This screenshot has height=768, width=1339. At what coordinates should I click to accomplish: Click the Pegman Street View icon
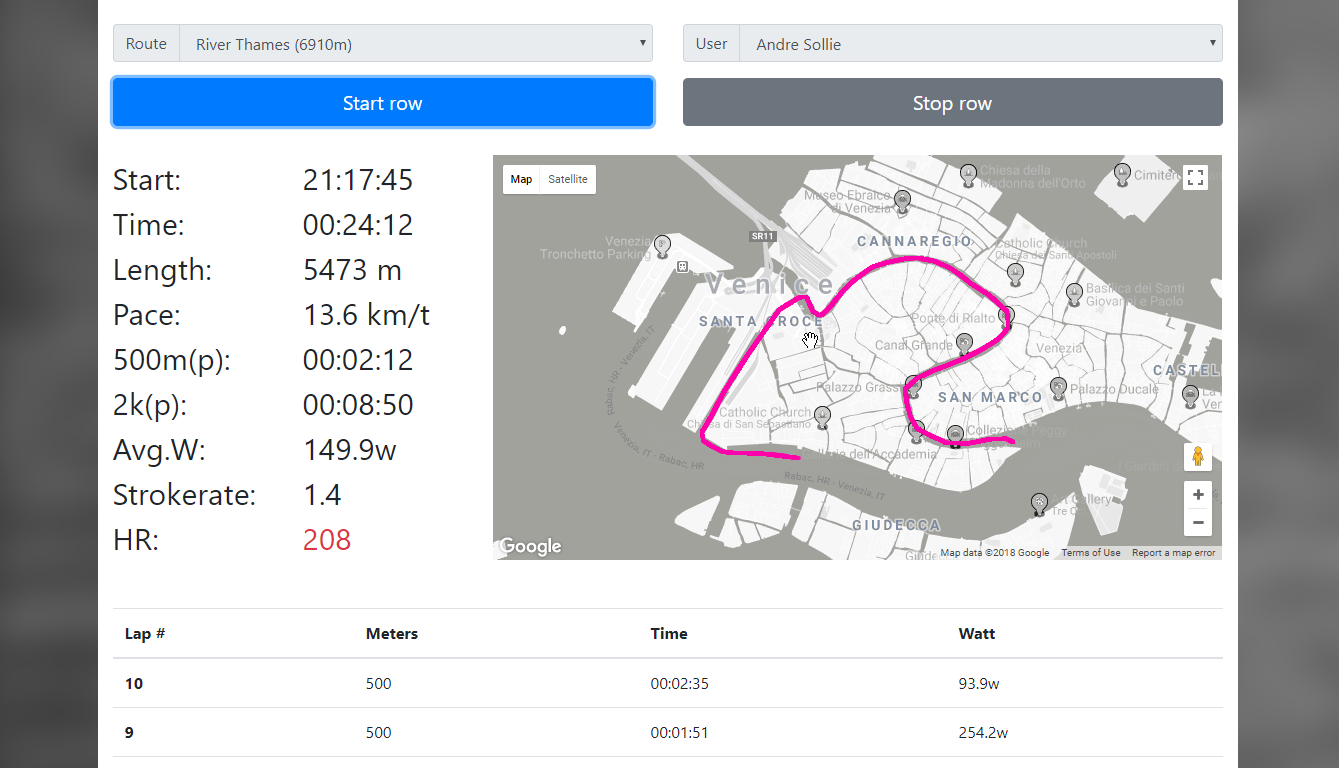click(x=1197, y=456)
